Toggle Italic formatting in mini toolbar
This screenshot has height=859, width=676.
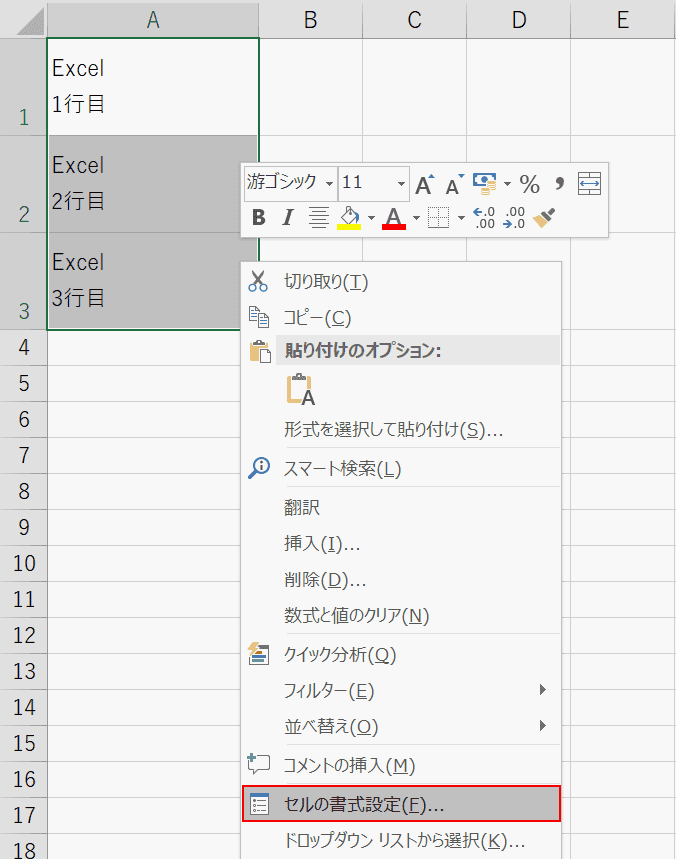pos(288,217)
